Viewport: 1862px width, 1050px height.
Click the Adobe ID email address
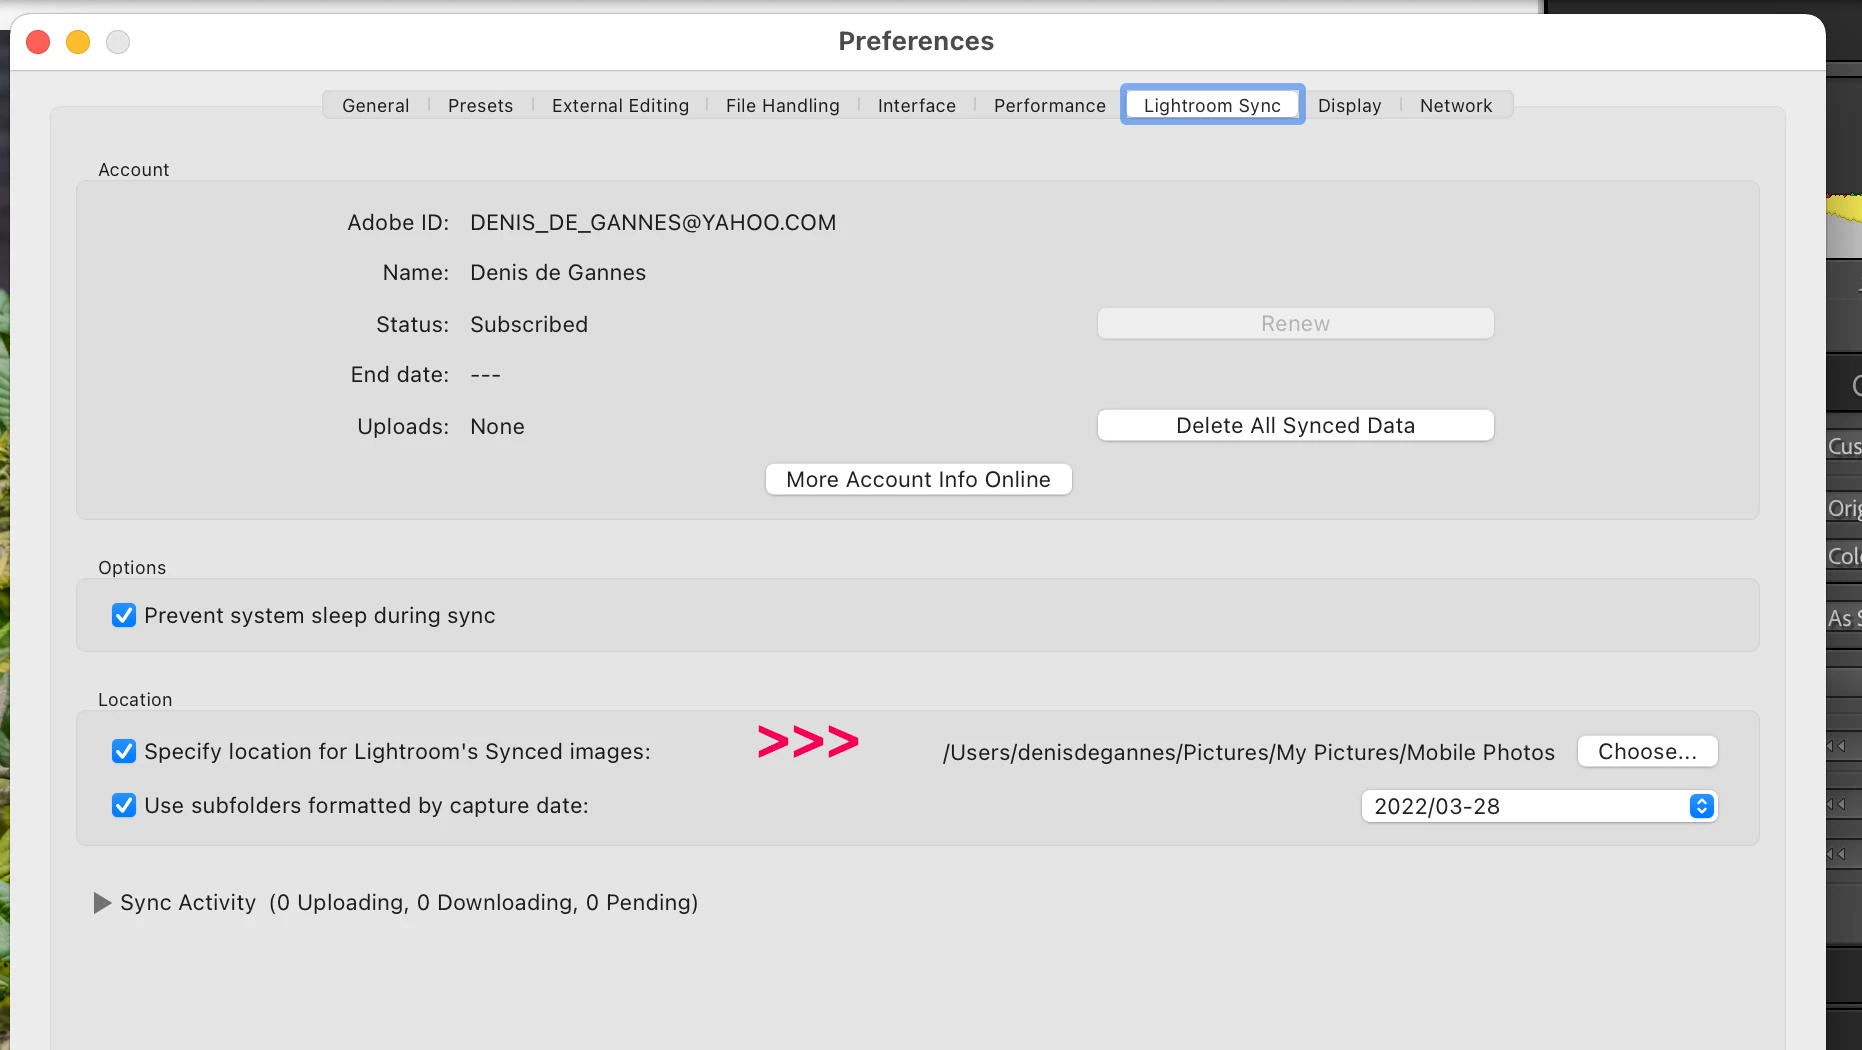[x=653, y=222]
